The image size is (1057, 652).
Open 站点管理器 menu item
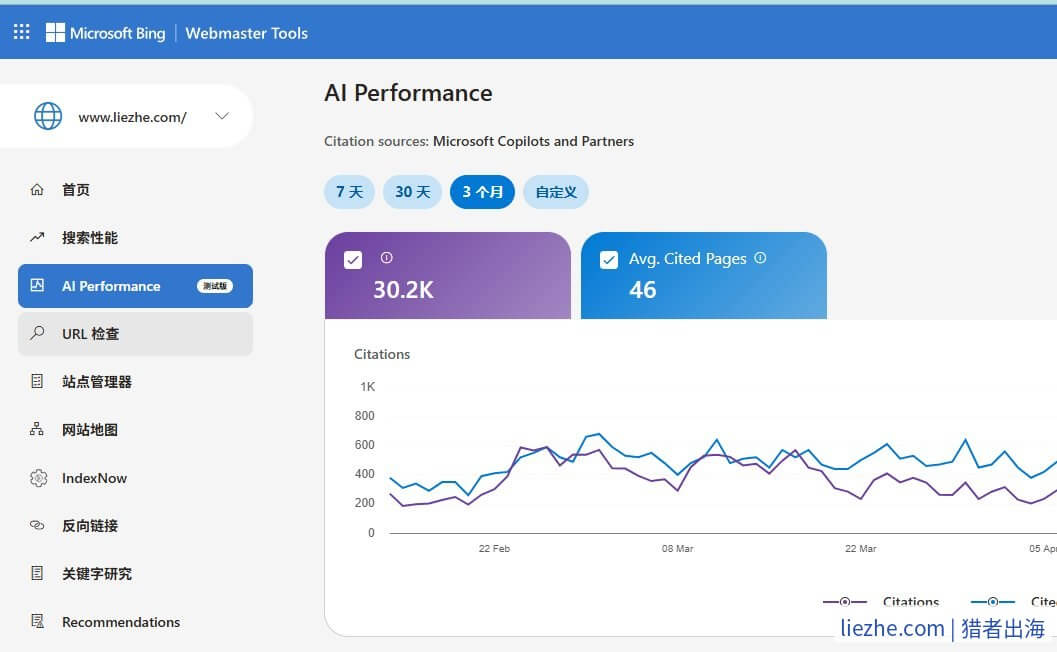tap(135, 382)
